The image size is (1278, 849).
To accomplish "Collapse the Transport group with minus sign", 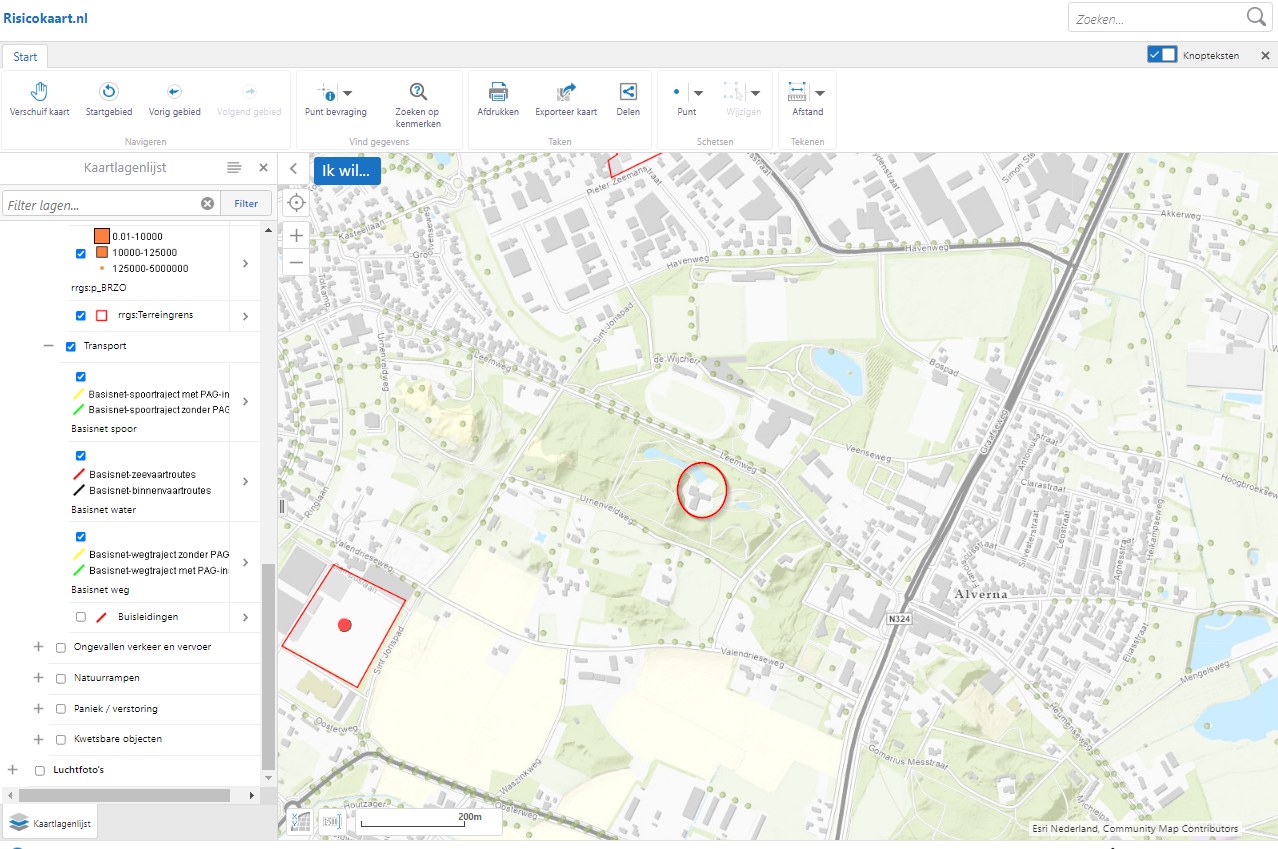I will [x=47, y=346].
